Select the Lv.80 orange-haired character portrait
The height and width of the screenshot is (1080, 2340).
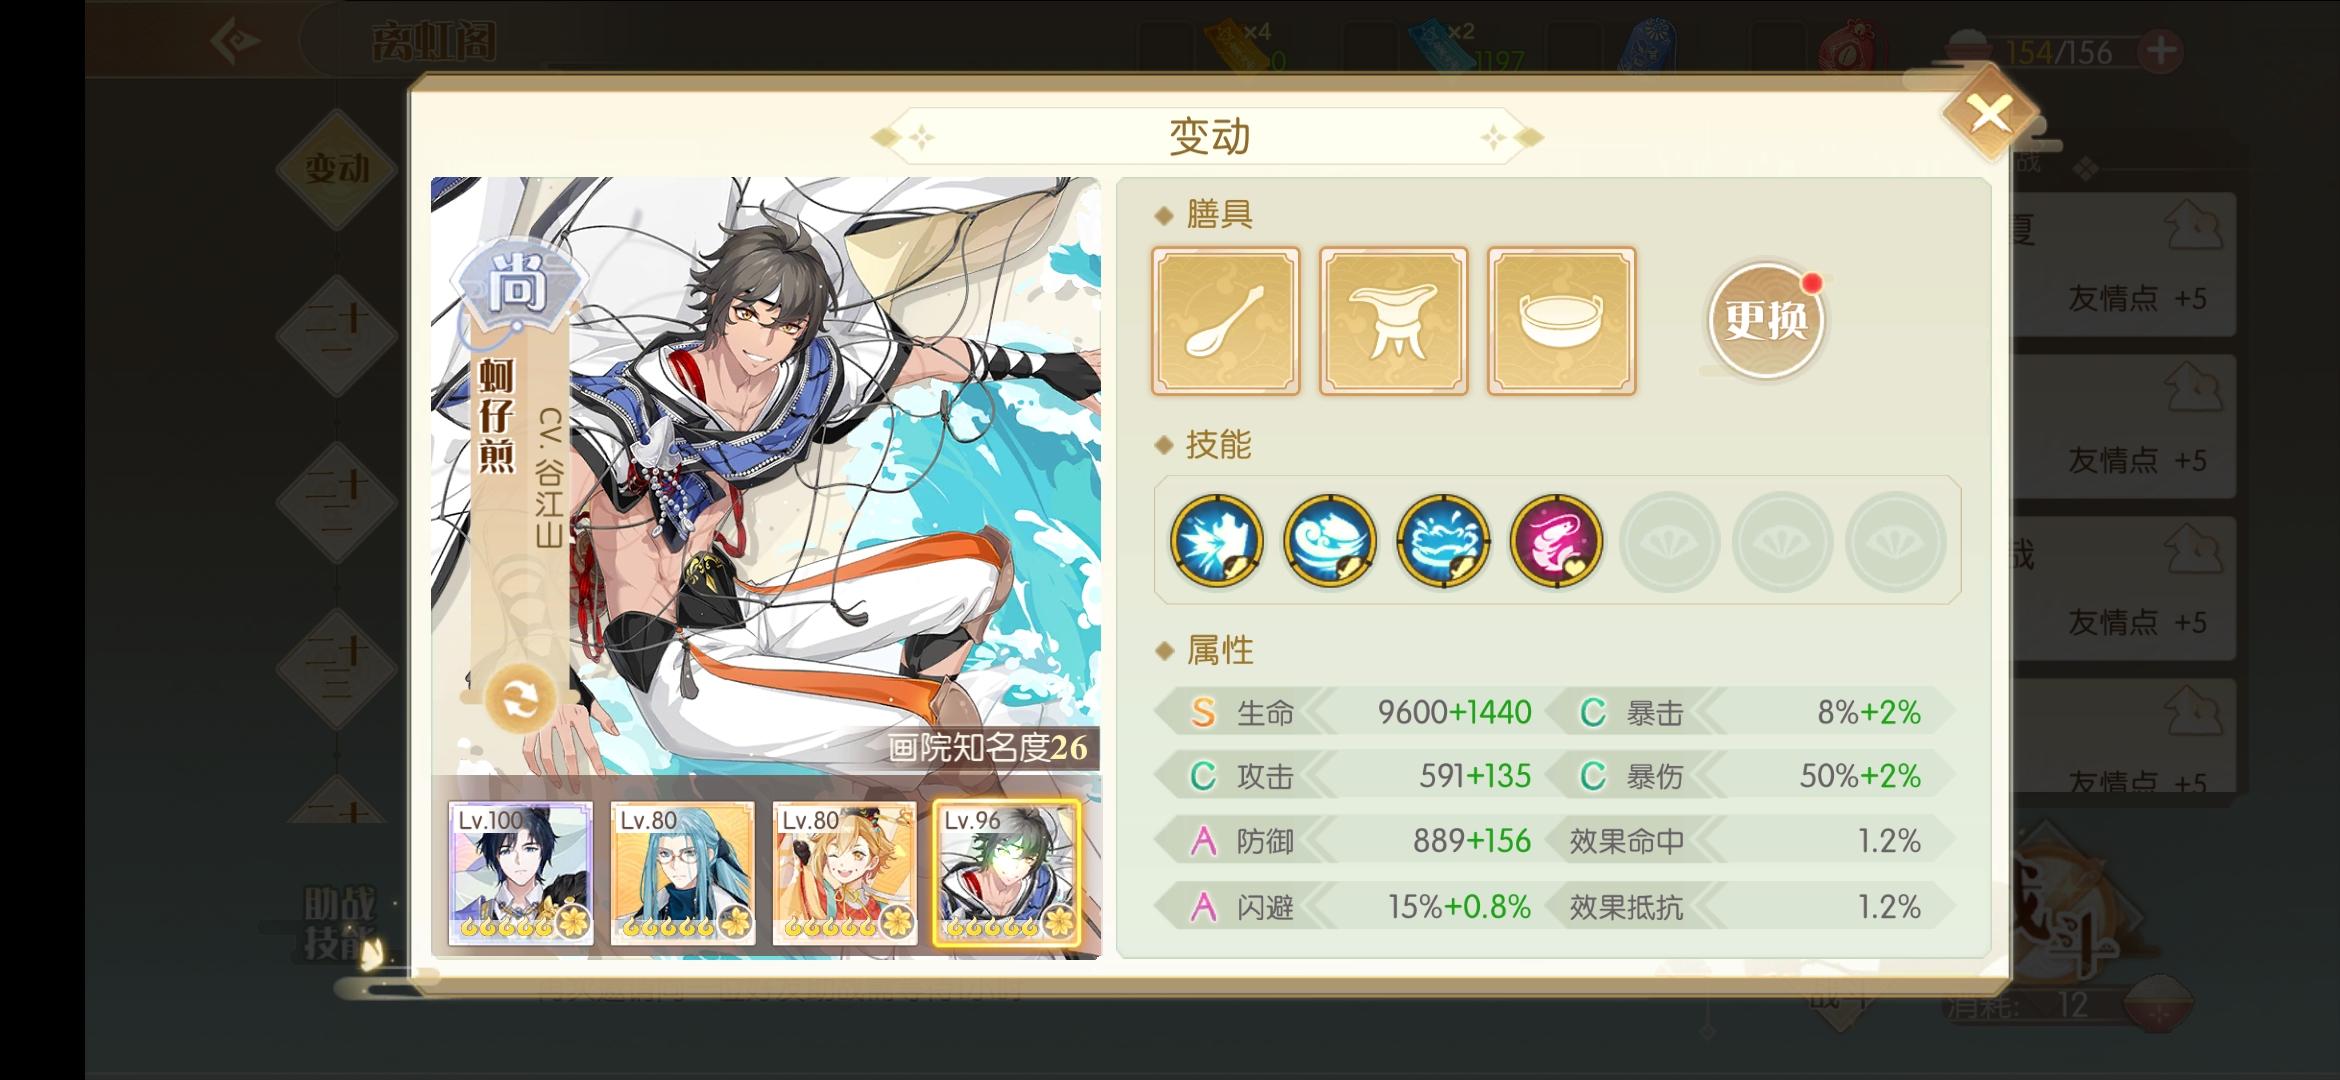844,873
